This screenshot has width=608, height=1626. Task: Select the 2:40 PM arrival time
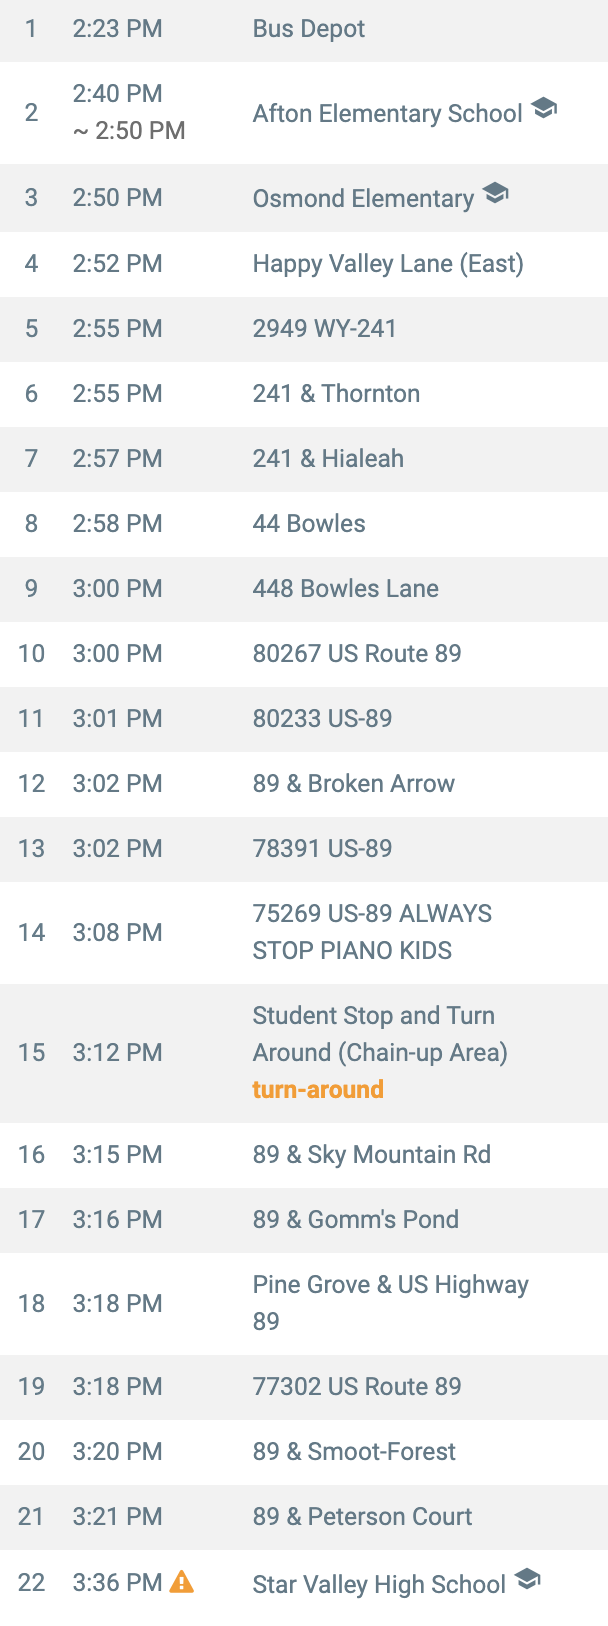[117, 94]
